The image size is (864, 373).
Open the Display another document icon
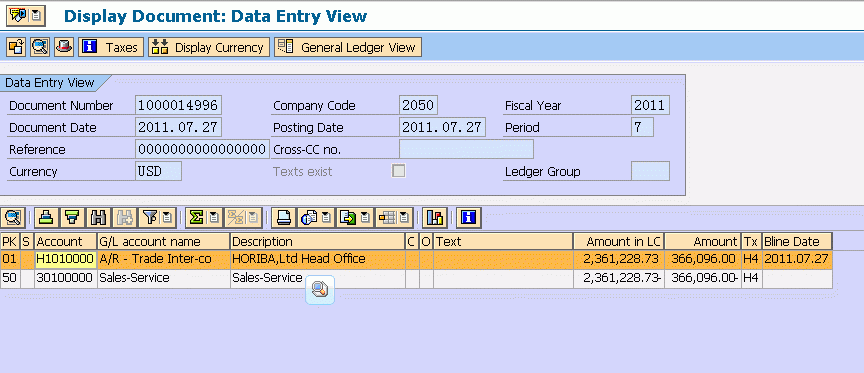(x=40, y=47)
